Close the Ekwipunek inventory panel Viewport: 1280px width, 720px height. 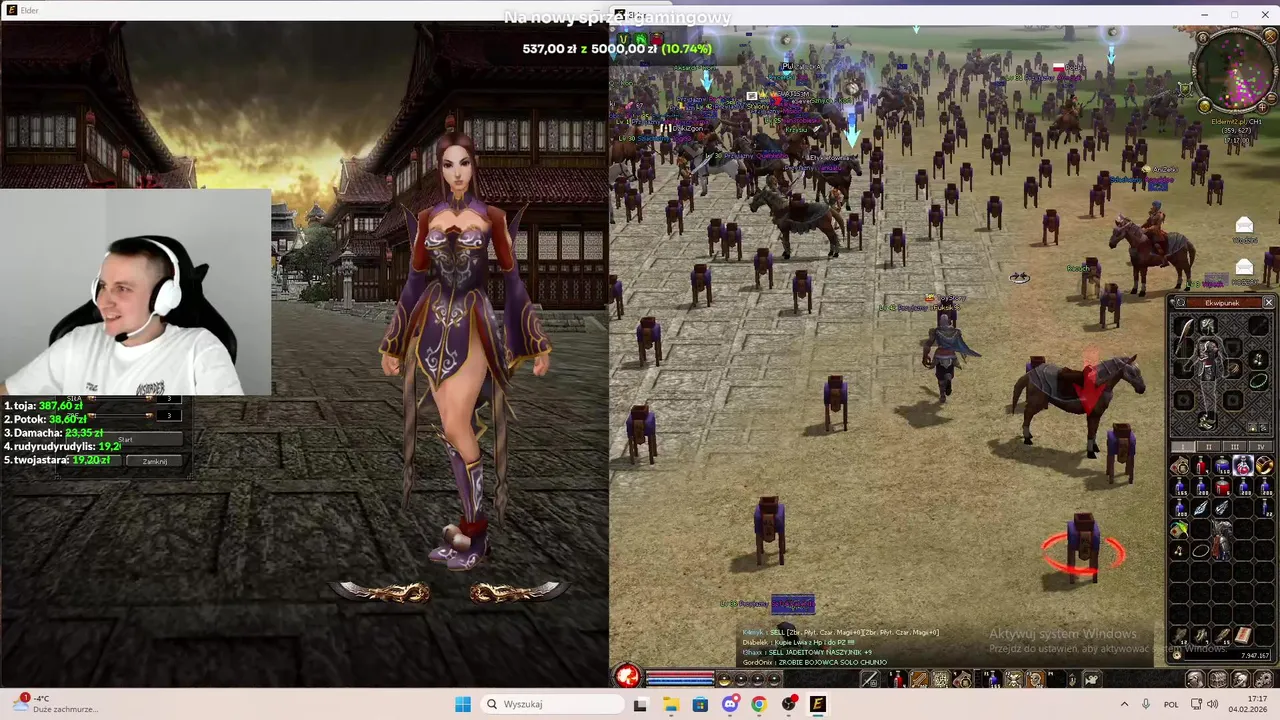[1268, 302]
